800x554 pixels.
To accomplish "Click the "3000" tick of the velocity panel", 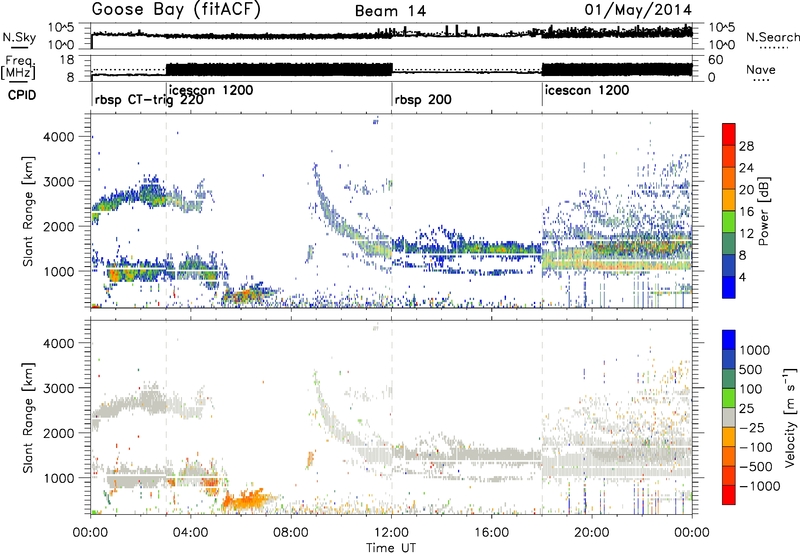I will 58,388.
